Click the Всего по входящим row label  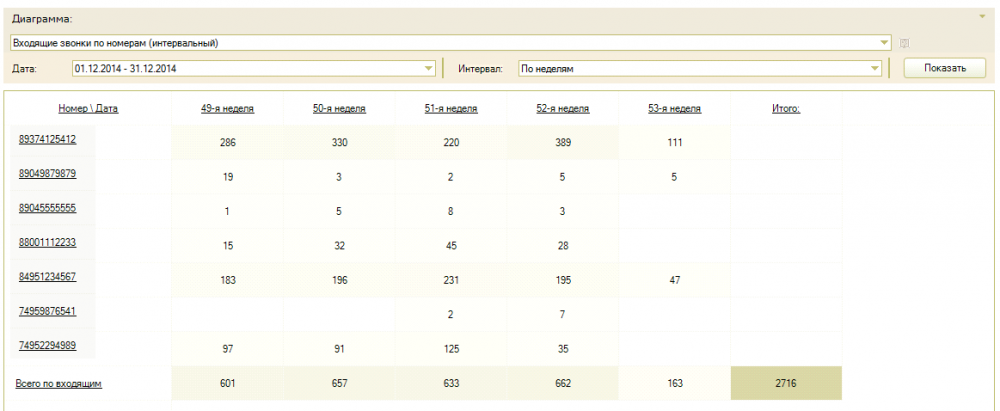coord(58,383)
